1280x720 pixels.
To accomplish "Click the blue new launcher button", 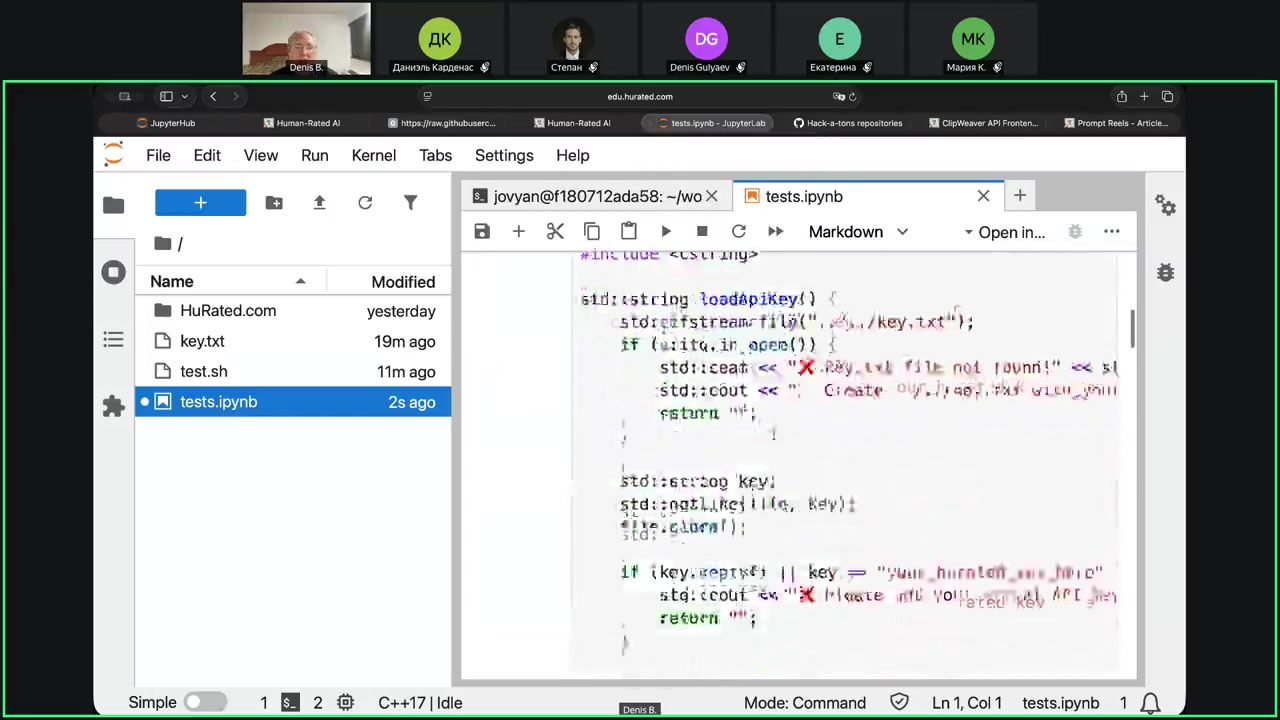I will tap(200, 203).
